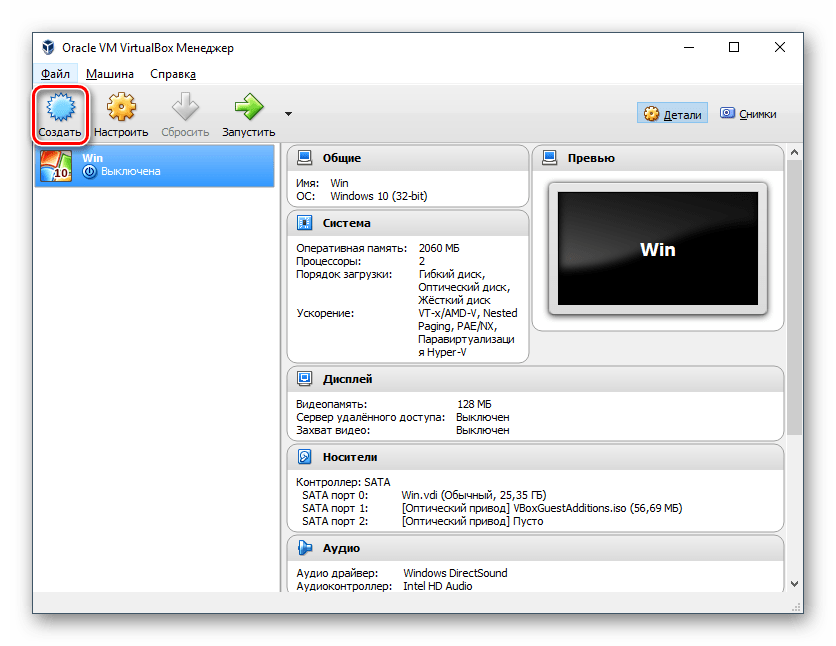The width and height of the screenshot is (836, 646).
Task: Click the Носители section icon
Action: click(301, 457)
